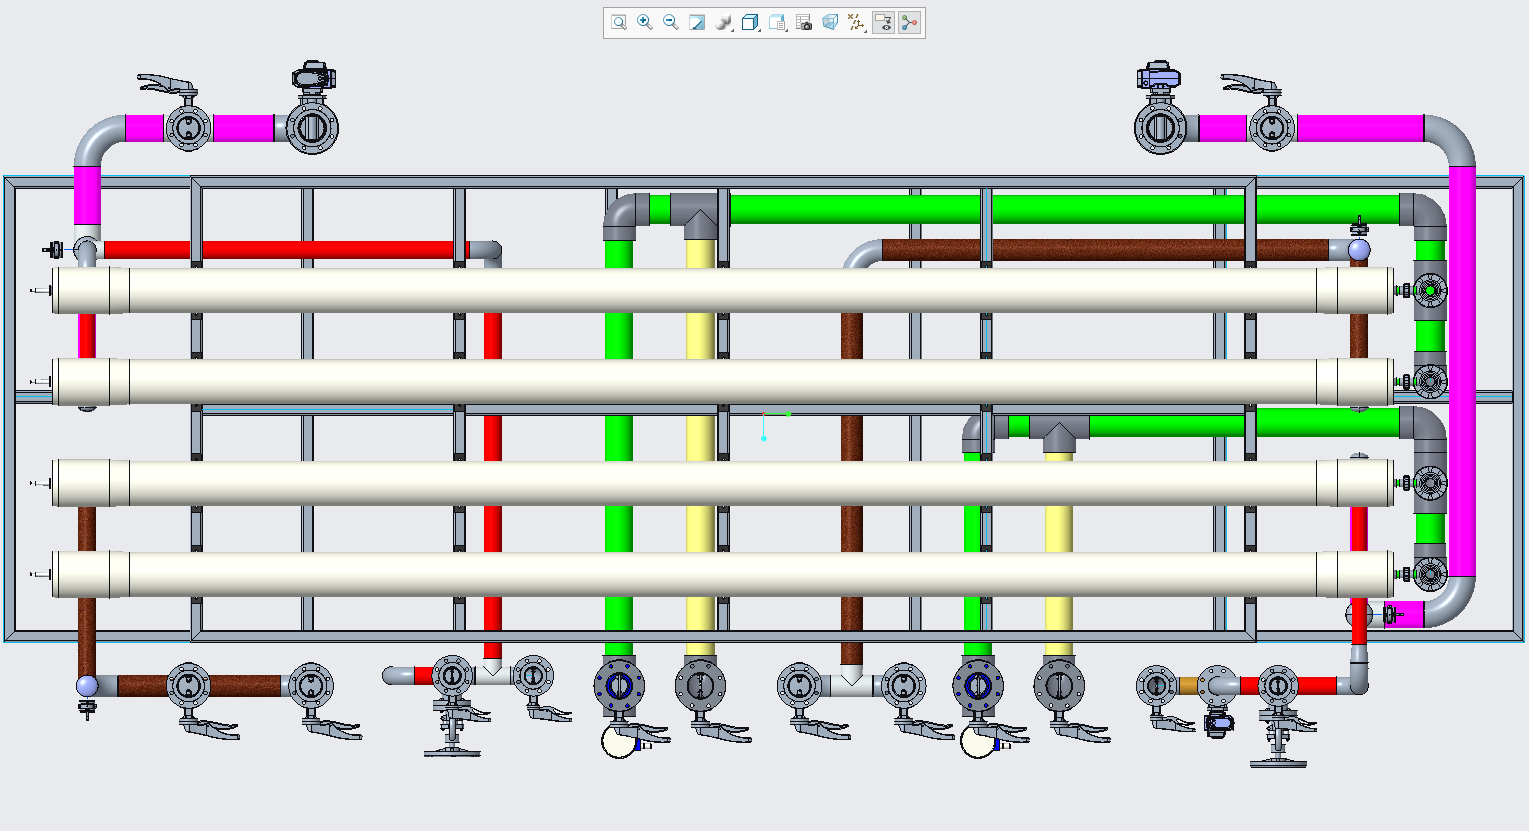The width and height of the screenshot is (1529, 831).
Task: Activate the Zoom Out tool
Action: point(671,22)
